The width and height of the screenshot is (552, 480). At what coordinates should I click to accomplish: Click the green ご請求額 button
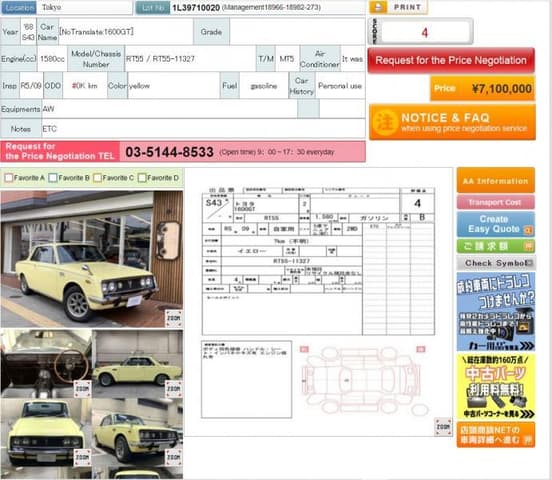[x=495, y=246]
